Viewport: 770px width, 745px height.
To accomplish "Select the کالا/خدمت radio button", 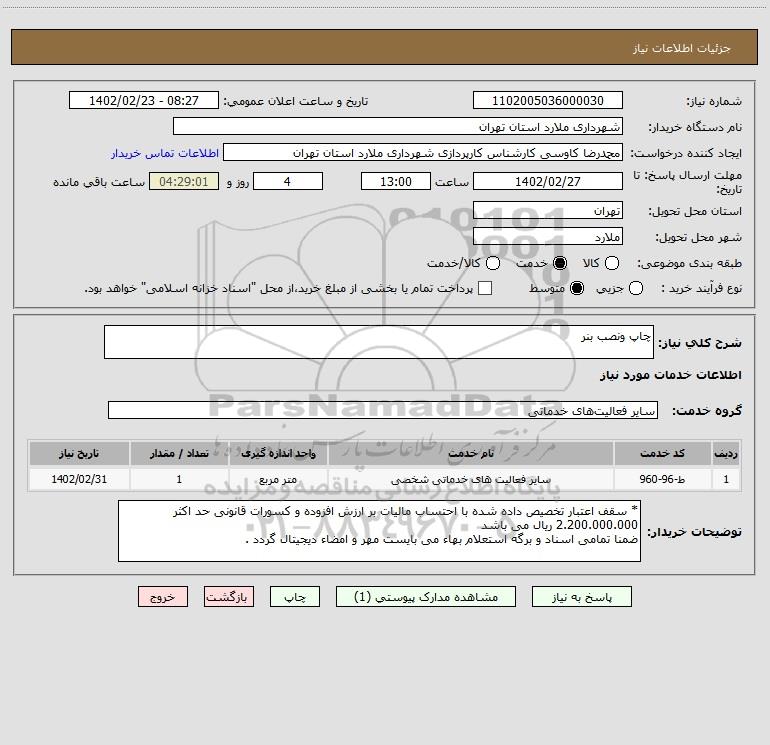I will point(493,263).
